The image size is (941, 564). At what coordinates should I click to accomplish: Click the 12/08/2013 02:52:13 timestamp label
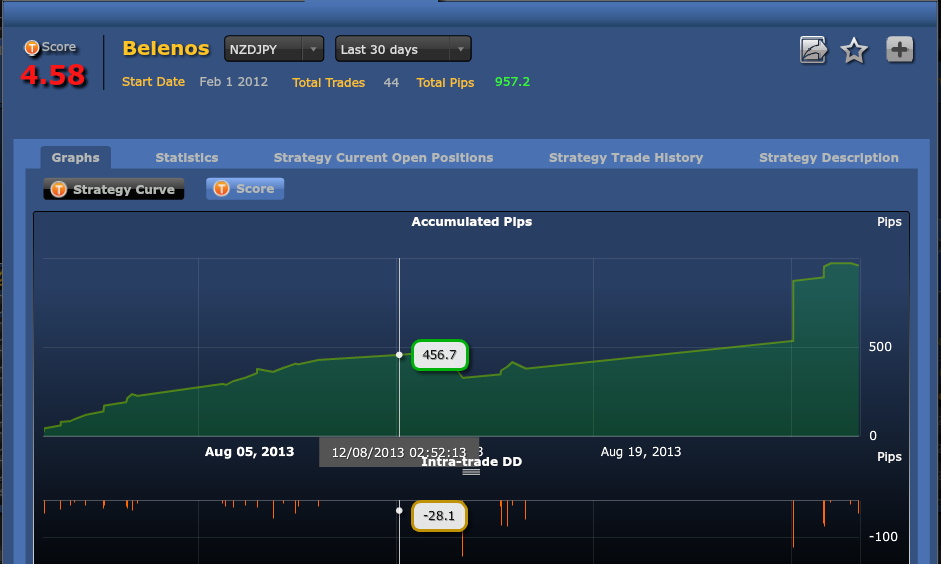[x=398, y=452]
